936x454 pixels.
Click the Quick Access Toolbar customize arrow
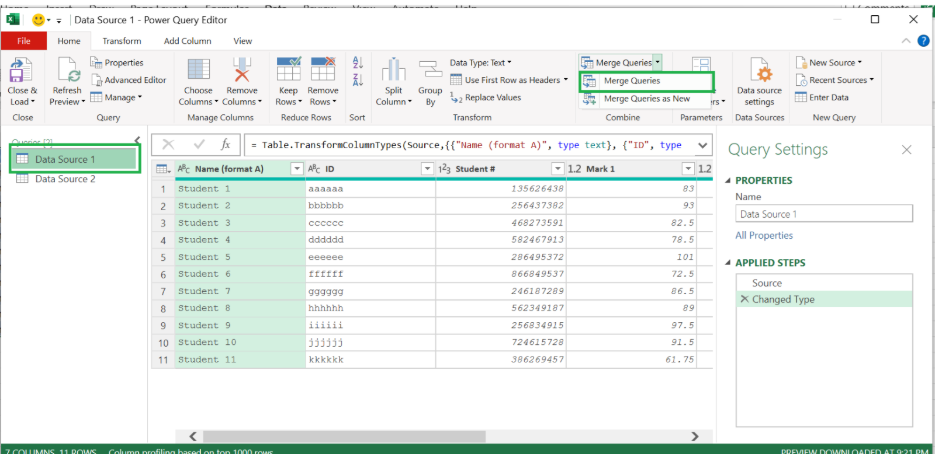[59, 20]
